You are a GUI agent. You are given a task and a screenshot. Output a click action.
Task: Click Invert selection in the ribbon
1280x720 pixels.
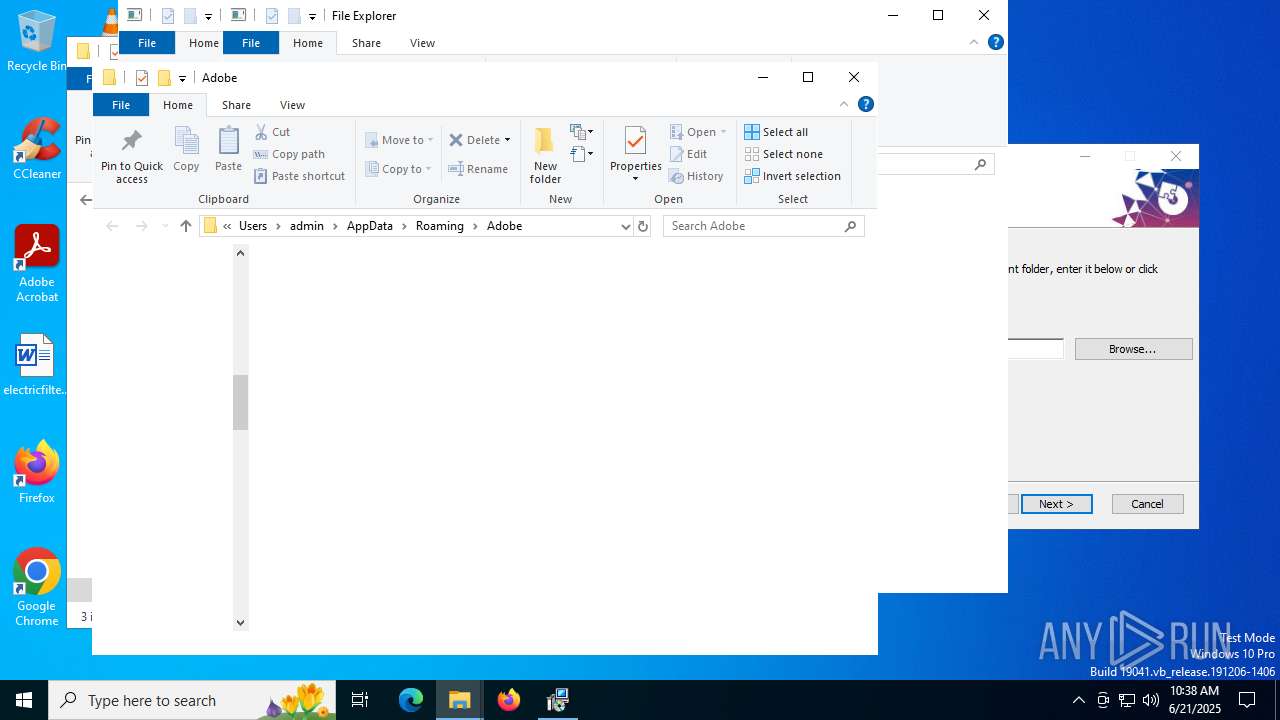(793, 176)
